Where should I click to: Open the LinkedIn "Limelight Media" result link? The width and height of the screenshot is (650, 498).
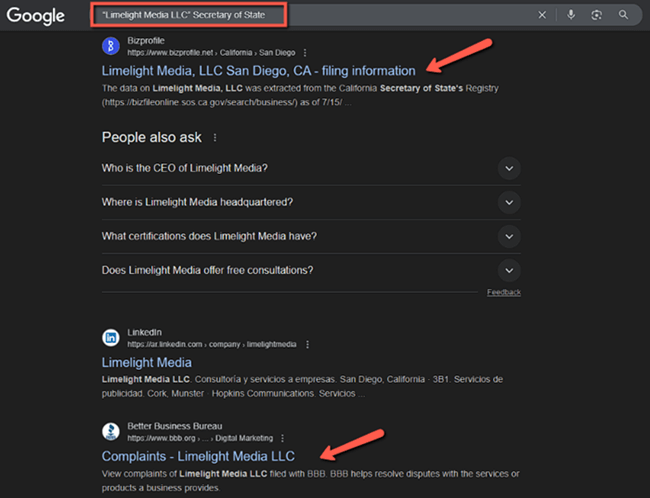coord(146,362)
